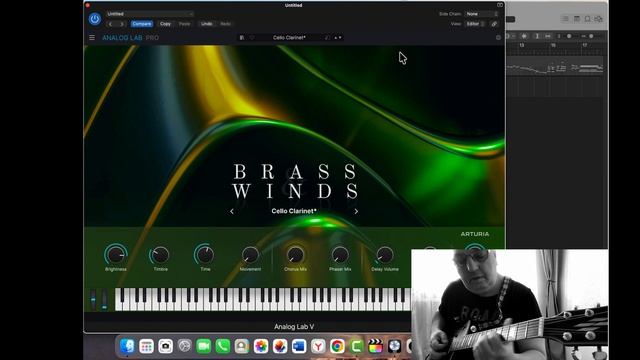Screen dimensions: 640x360
Task: Open the note pad icon in Logic window
Action: [577, 19]
